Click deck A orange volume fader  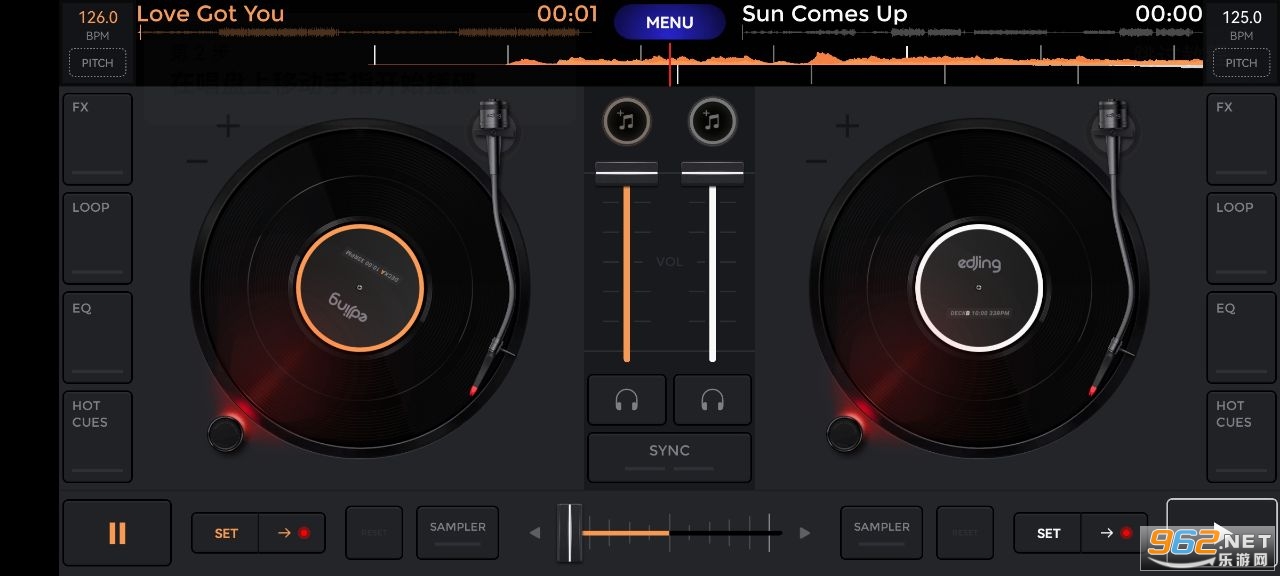point(627,173)
